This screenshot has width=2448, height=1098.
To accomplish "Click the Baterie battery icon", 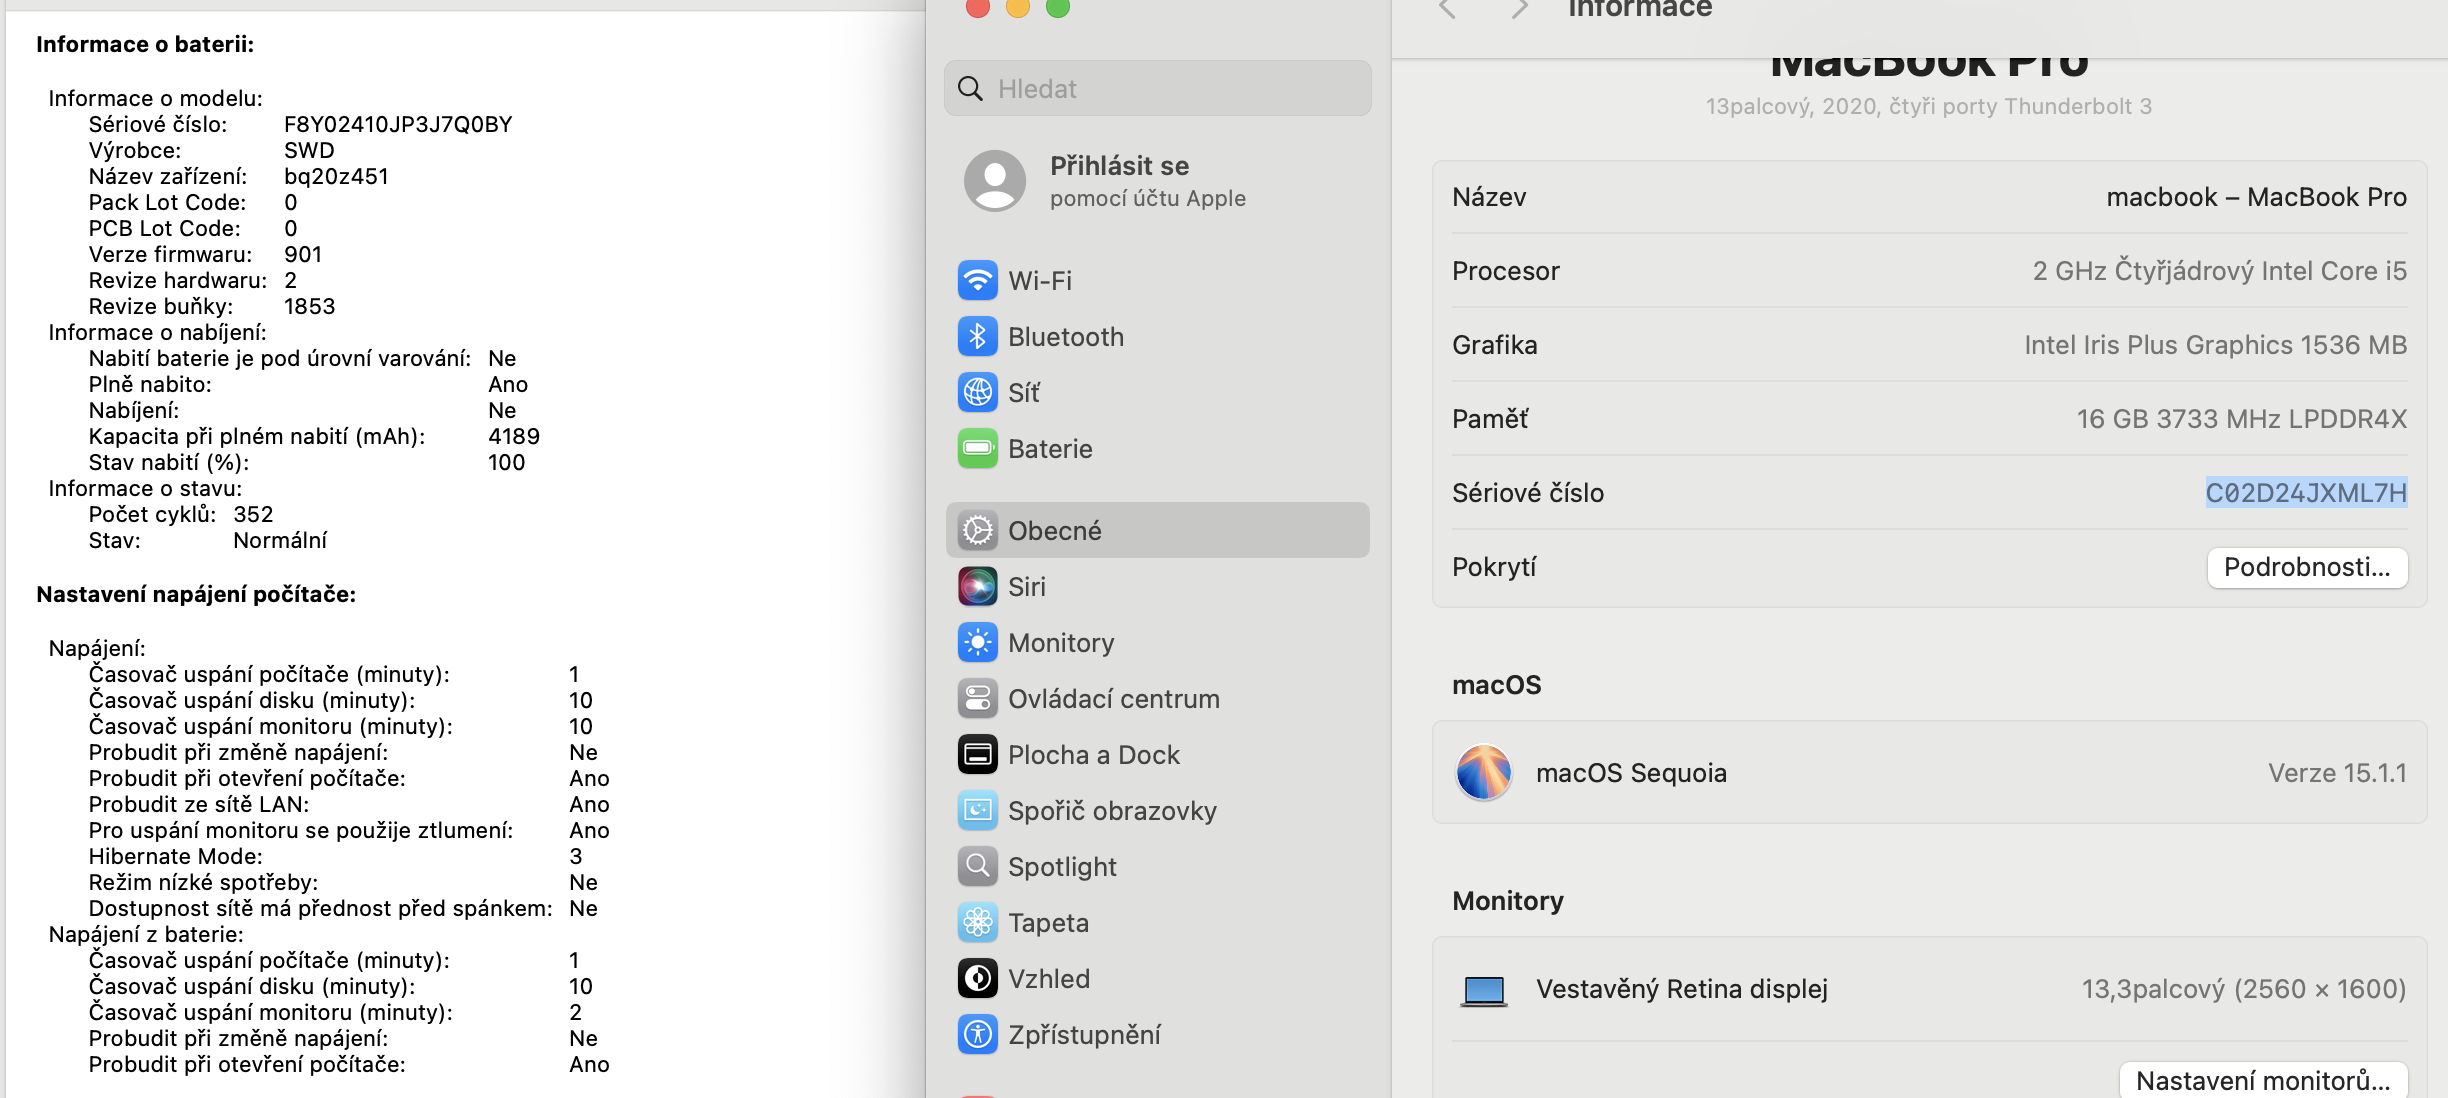I will (977, 449).
